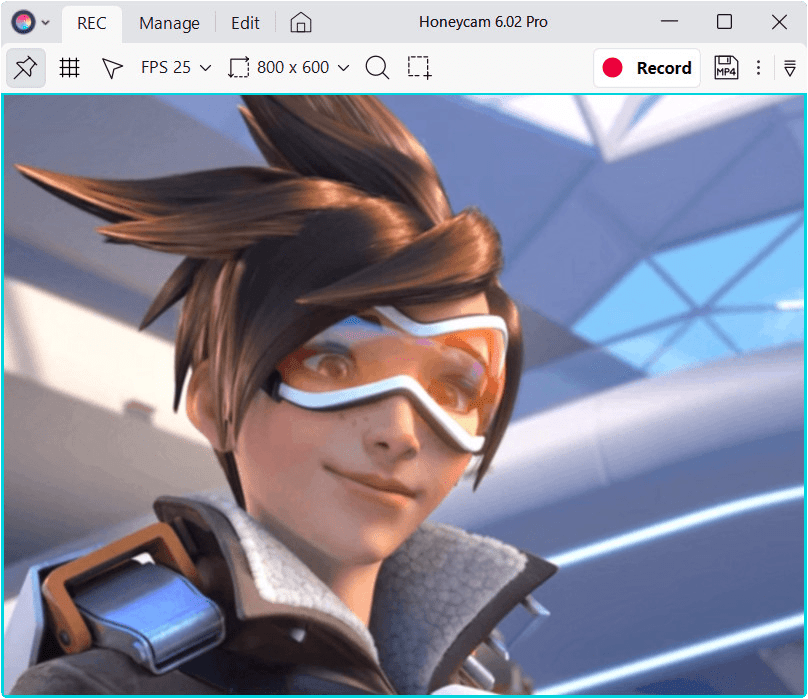Switch to the REC tab
Screen dimensions: 808x699
pos(92,23)
